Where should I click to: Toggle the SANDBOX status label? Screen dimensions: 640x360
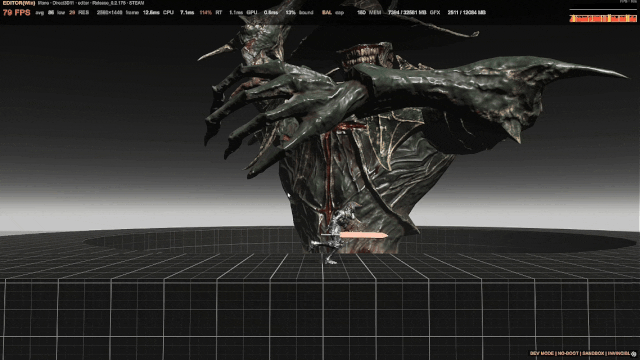[x=593, y=353]
